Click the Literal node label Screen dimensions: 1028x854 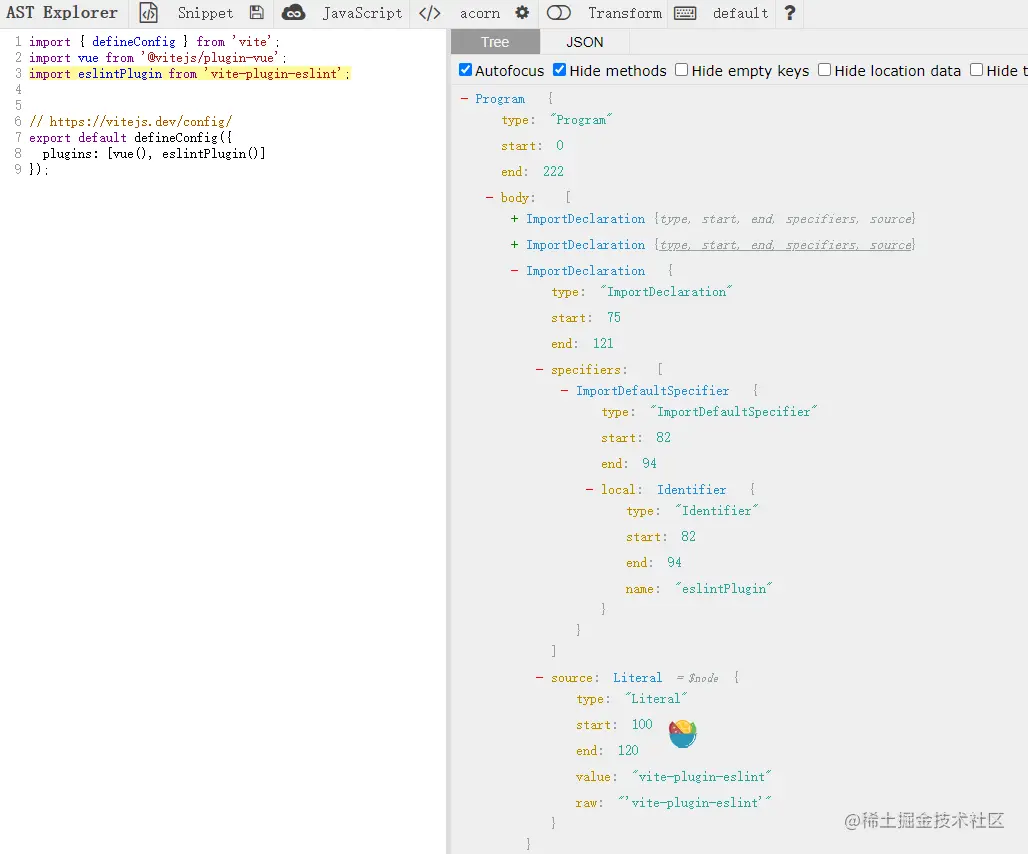[x=637, y=678]
